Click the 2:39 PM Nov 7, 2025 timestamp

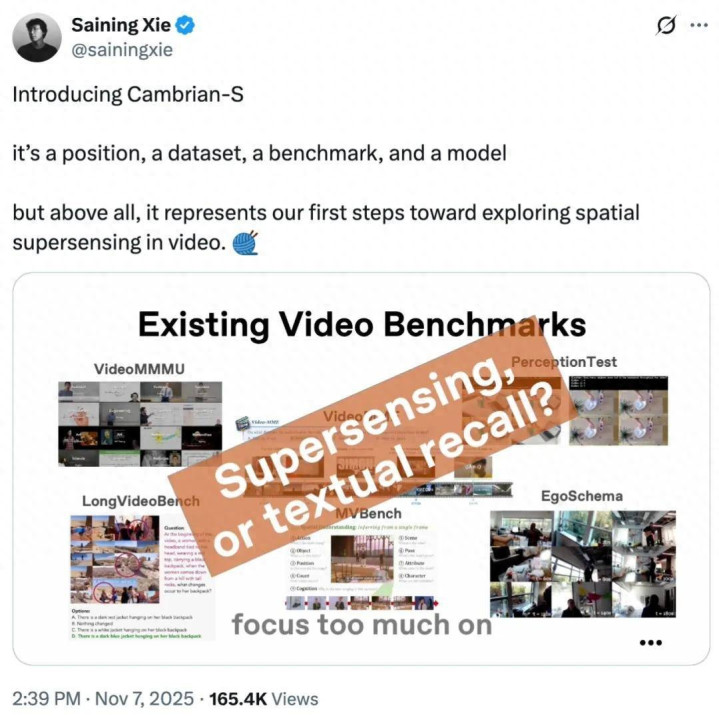(103, 699)
